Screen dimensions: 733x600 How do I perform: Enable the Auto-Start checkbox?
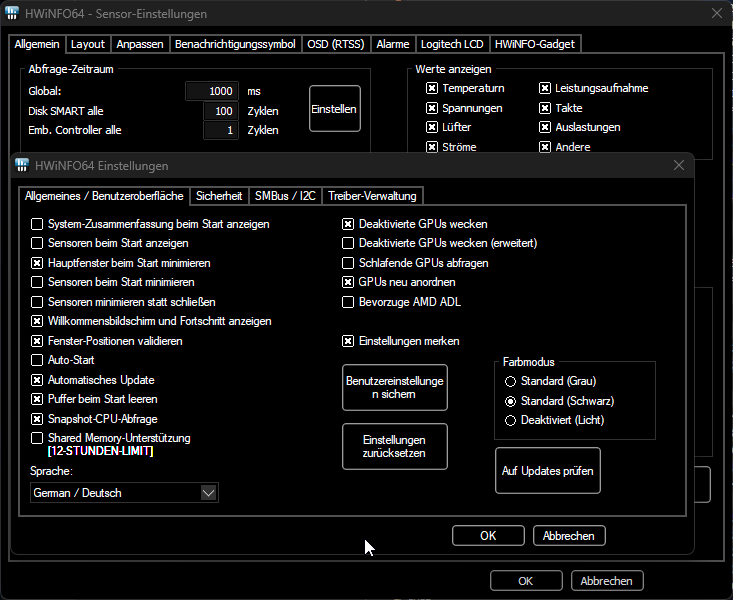point(37,360)
